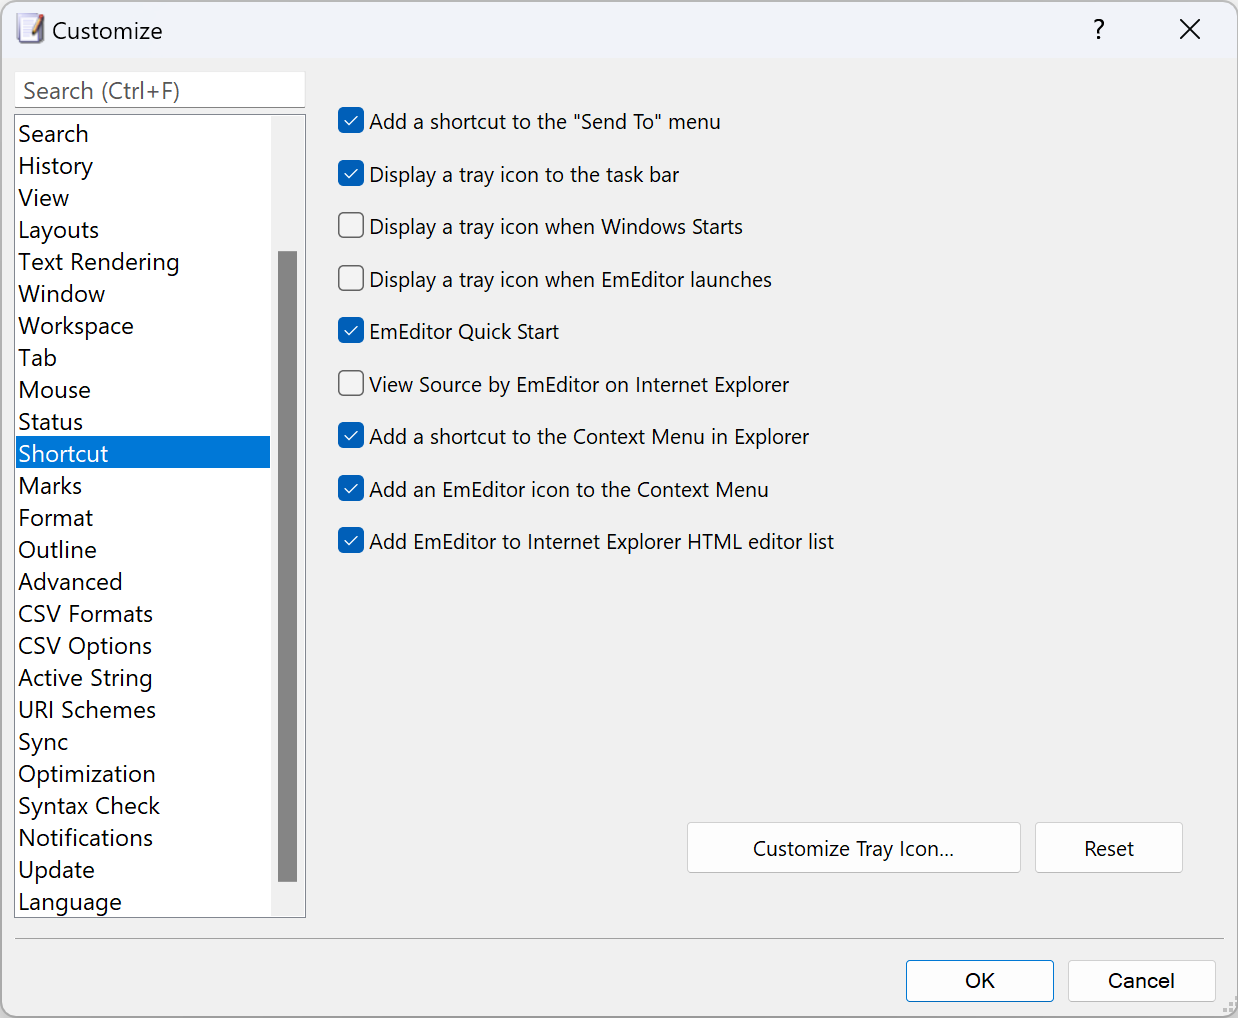Click the EmEditor icon in the title bar

tap(31, 29)
